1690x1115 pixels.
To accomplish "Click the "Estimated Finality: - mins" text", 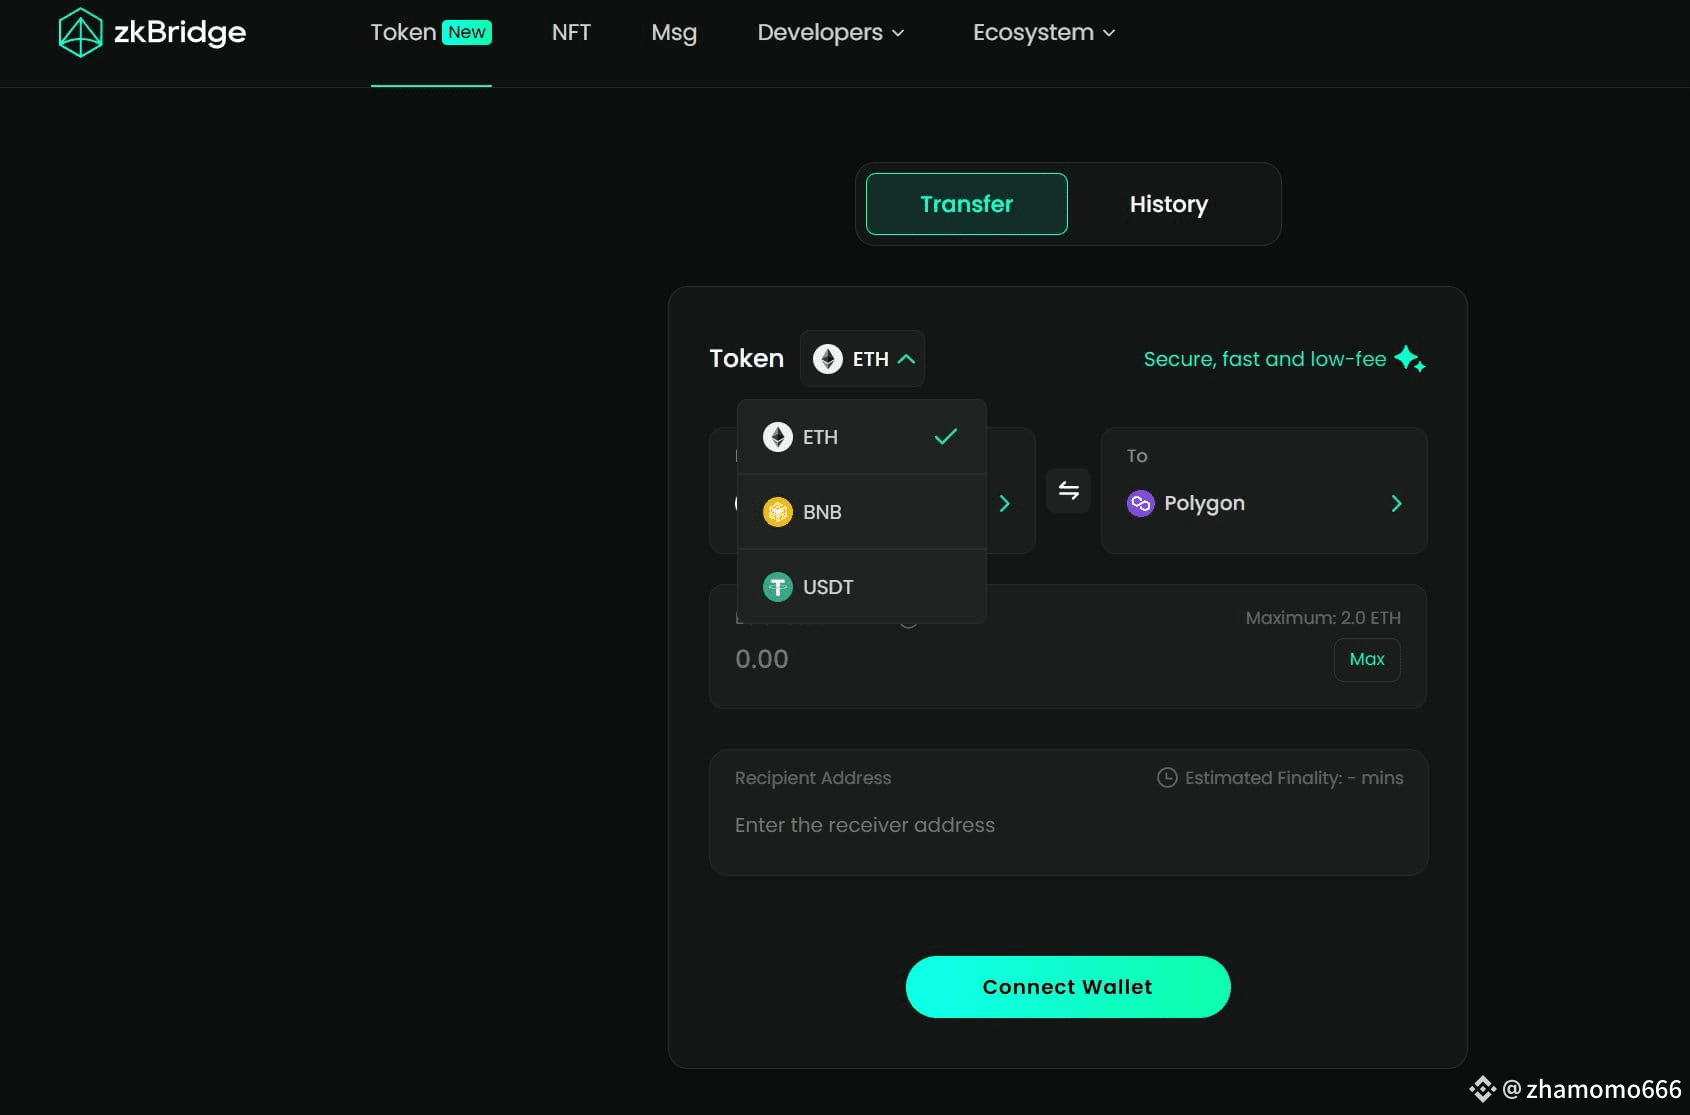I will coord(1294,778).
